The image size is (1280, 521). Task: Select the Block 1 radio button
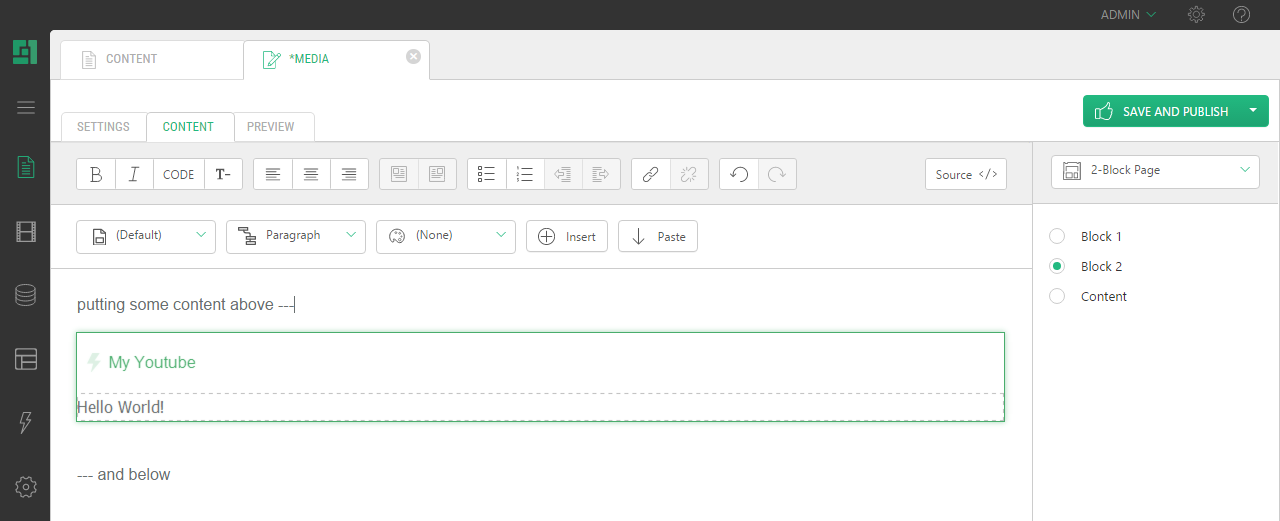(1057, 236)
